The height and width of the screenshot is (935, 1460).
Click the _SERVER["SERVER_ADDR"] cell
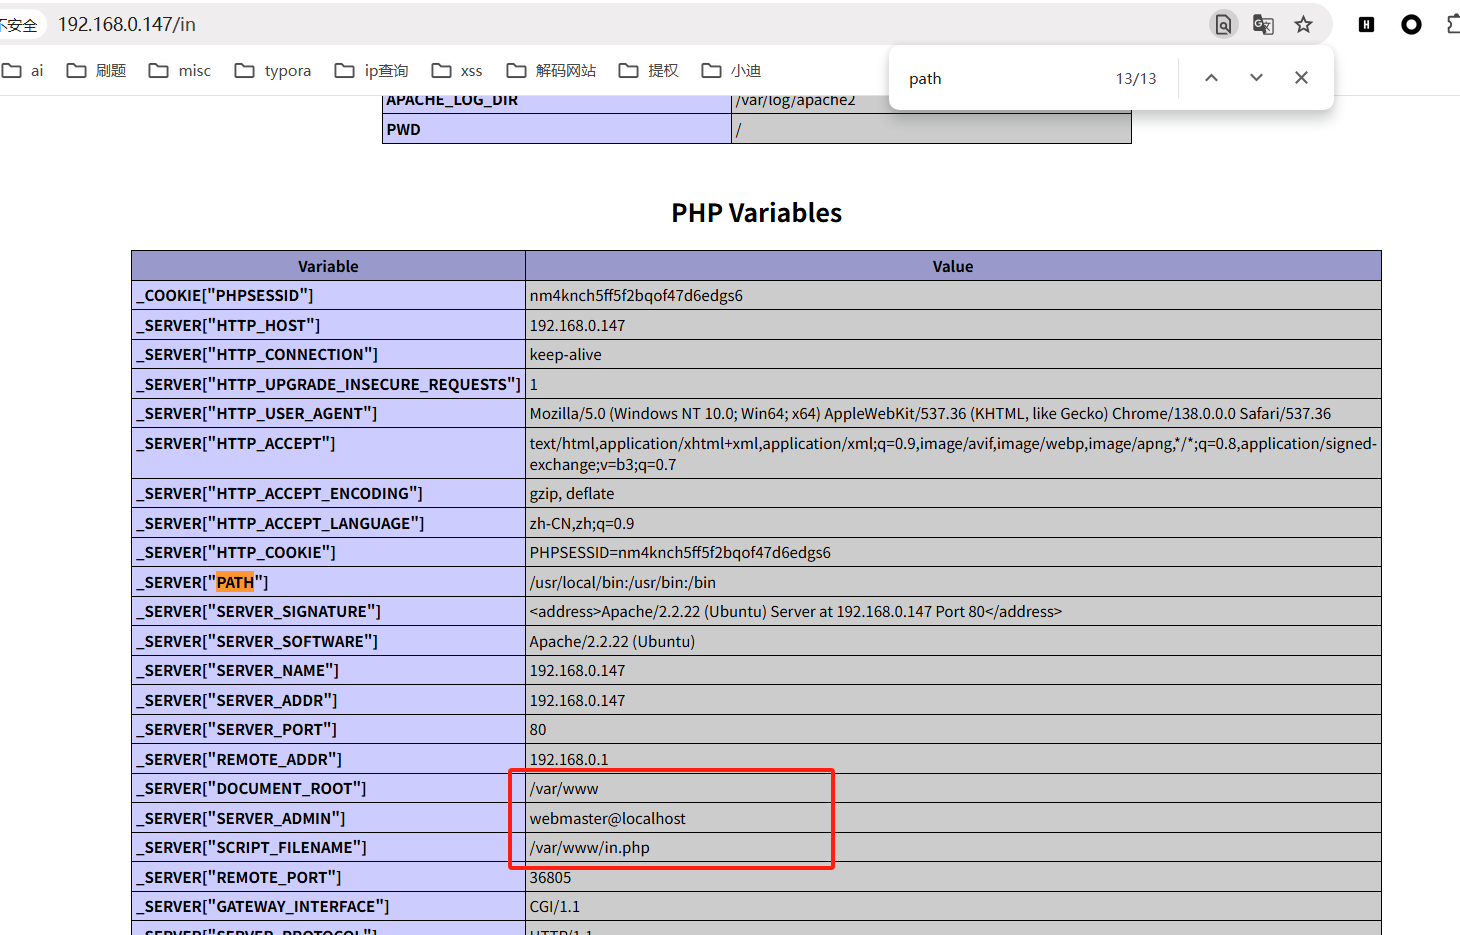[328, 700]
